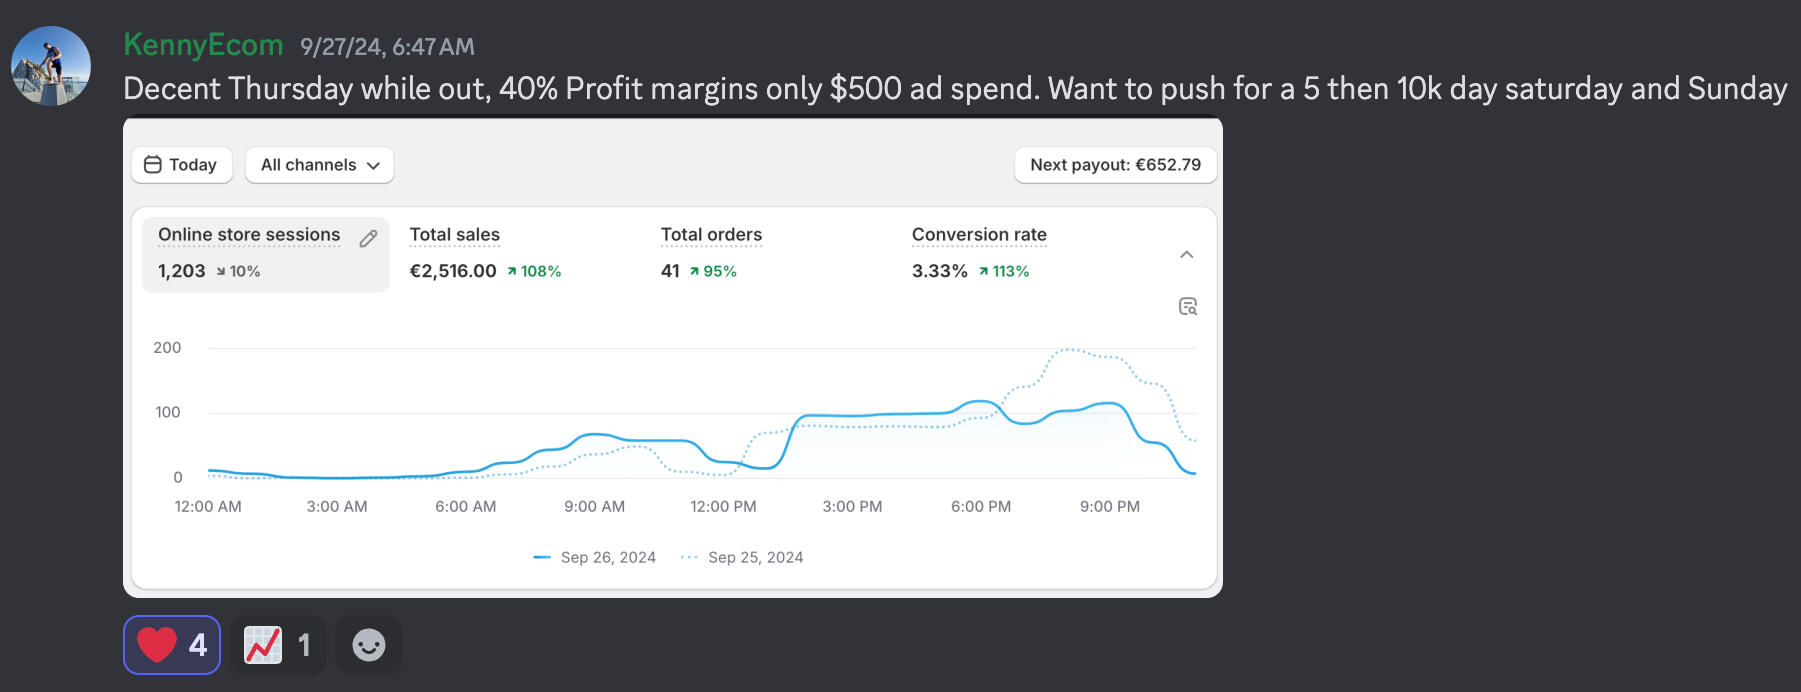
Task: Select the Total sales metric tab
Action: click(x=455, y=235)
